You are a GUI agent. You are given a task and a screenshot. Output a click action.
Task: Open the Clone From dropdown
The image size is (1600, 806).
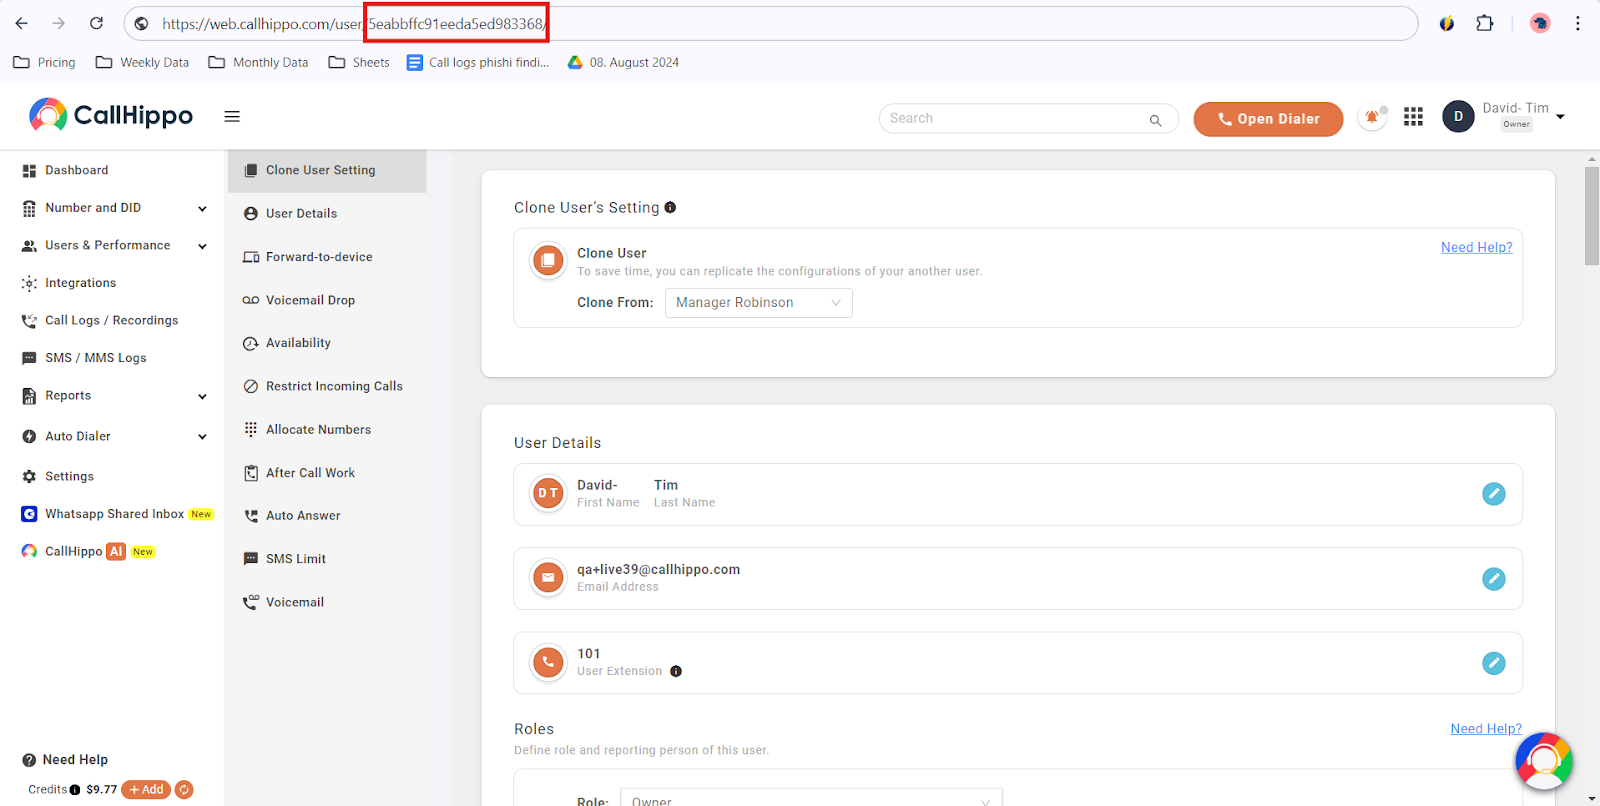tap(758, 303)
